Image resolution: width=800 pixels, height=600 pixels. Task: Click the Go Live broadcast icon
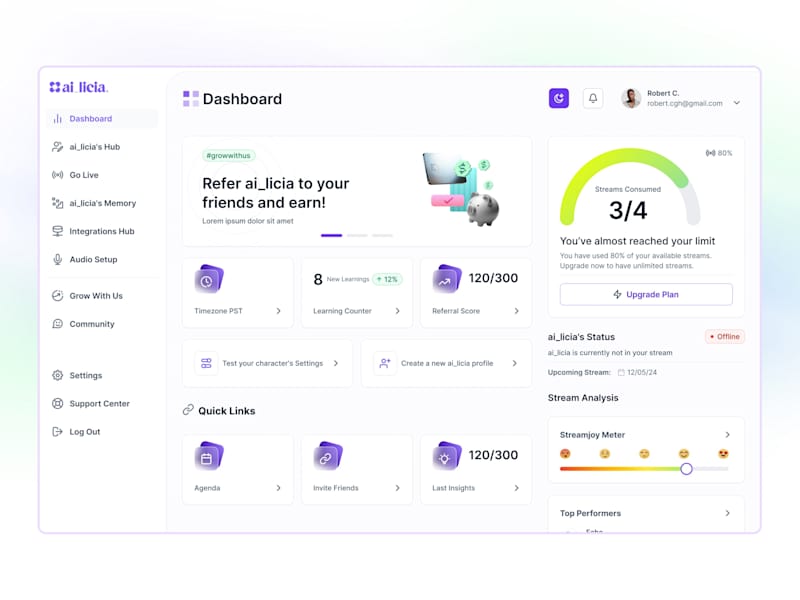tap(58, 175)
